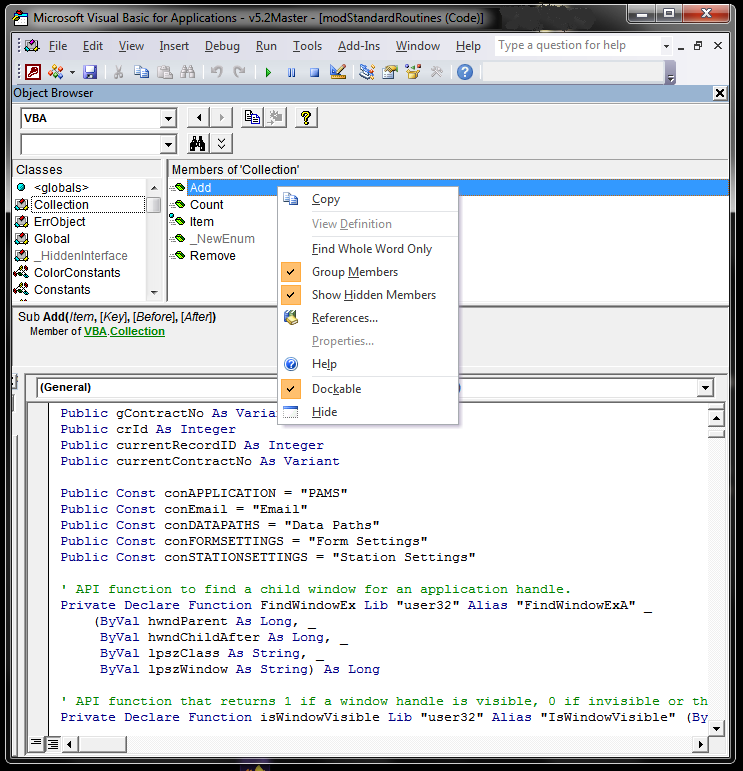
Task: Open the search text dropdown
Action: coord(168,145)
